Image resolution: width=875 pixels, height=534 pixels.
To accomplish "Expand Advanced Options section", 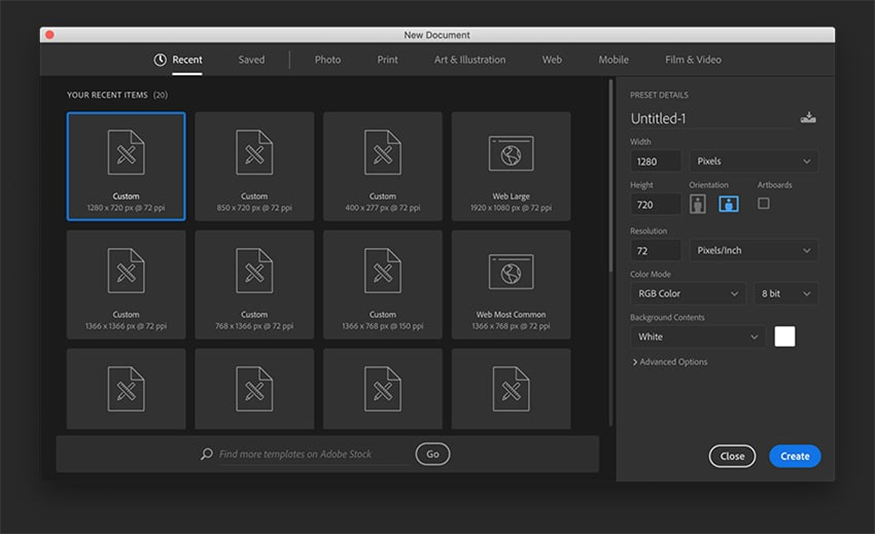I will (x=670, y=362).
